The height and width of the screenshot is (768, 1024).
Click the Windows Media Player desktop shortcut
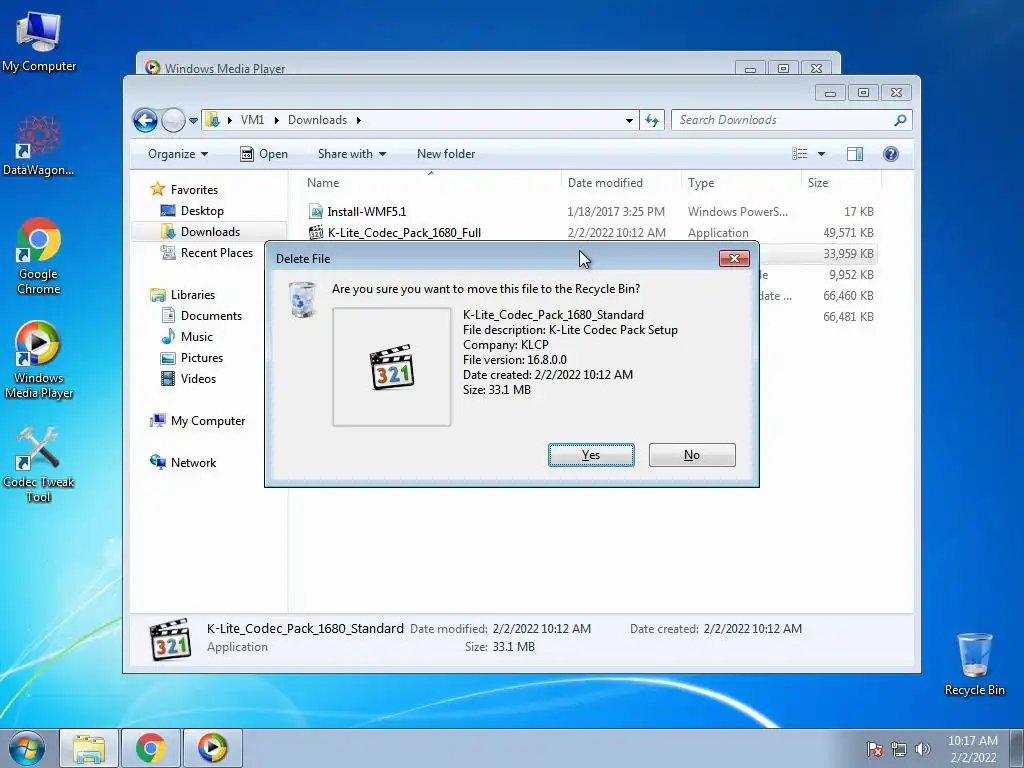click(39, 359)
